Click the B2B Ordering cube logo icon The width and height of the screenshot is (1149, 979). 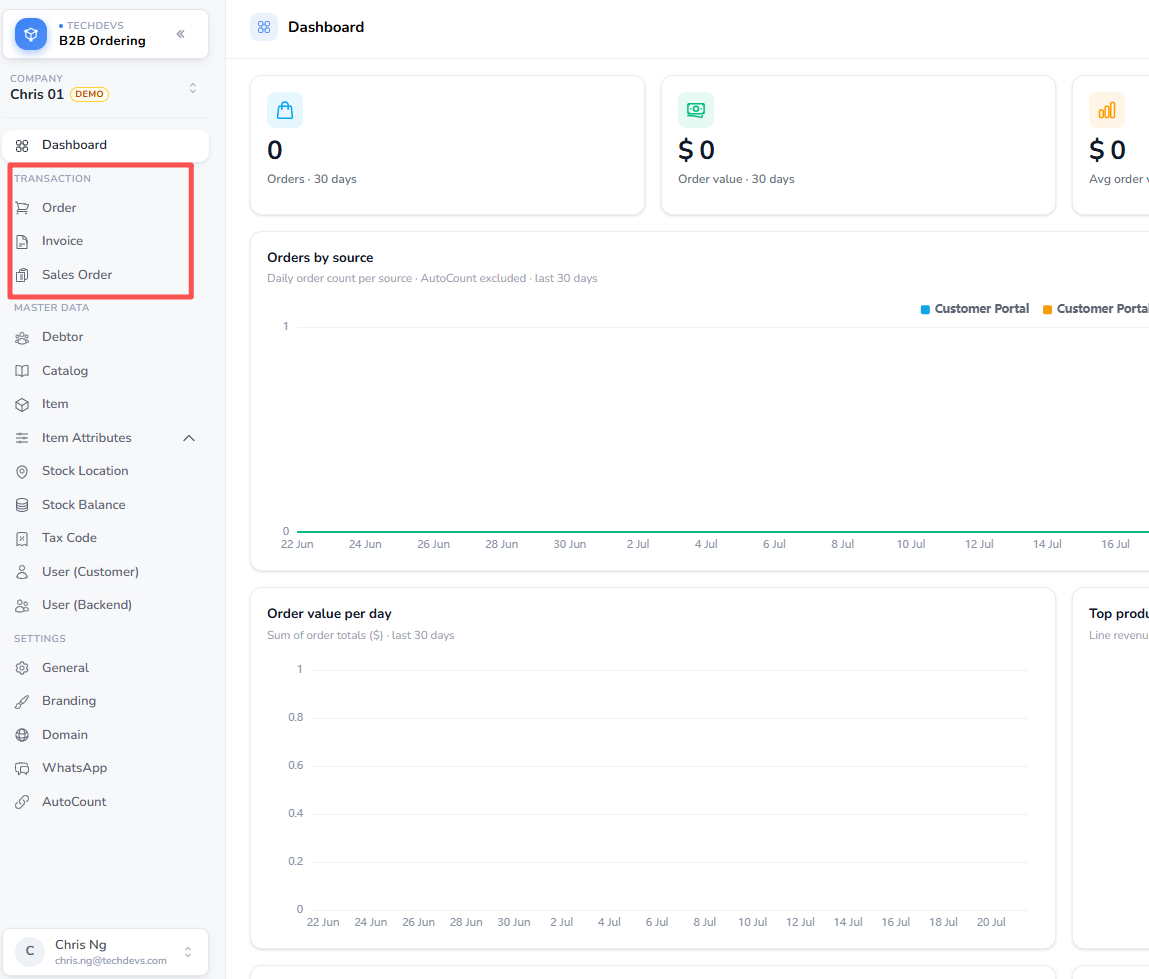tap(31, 34)
